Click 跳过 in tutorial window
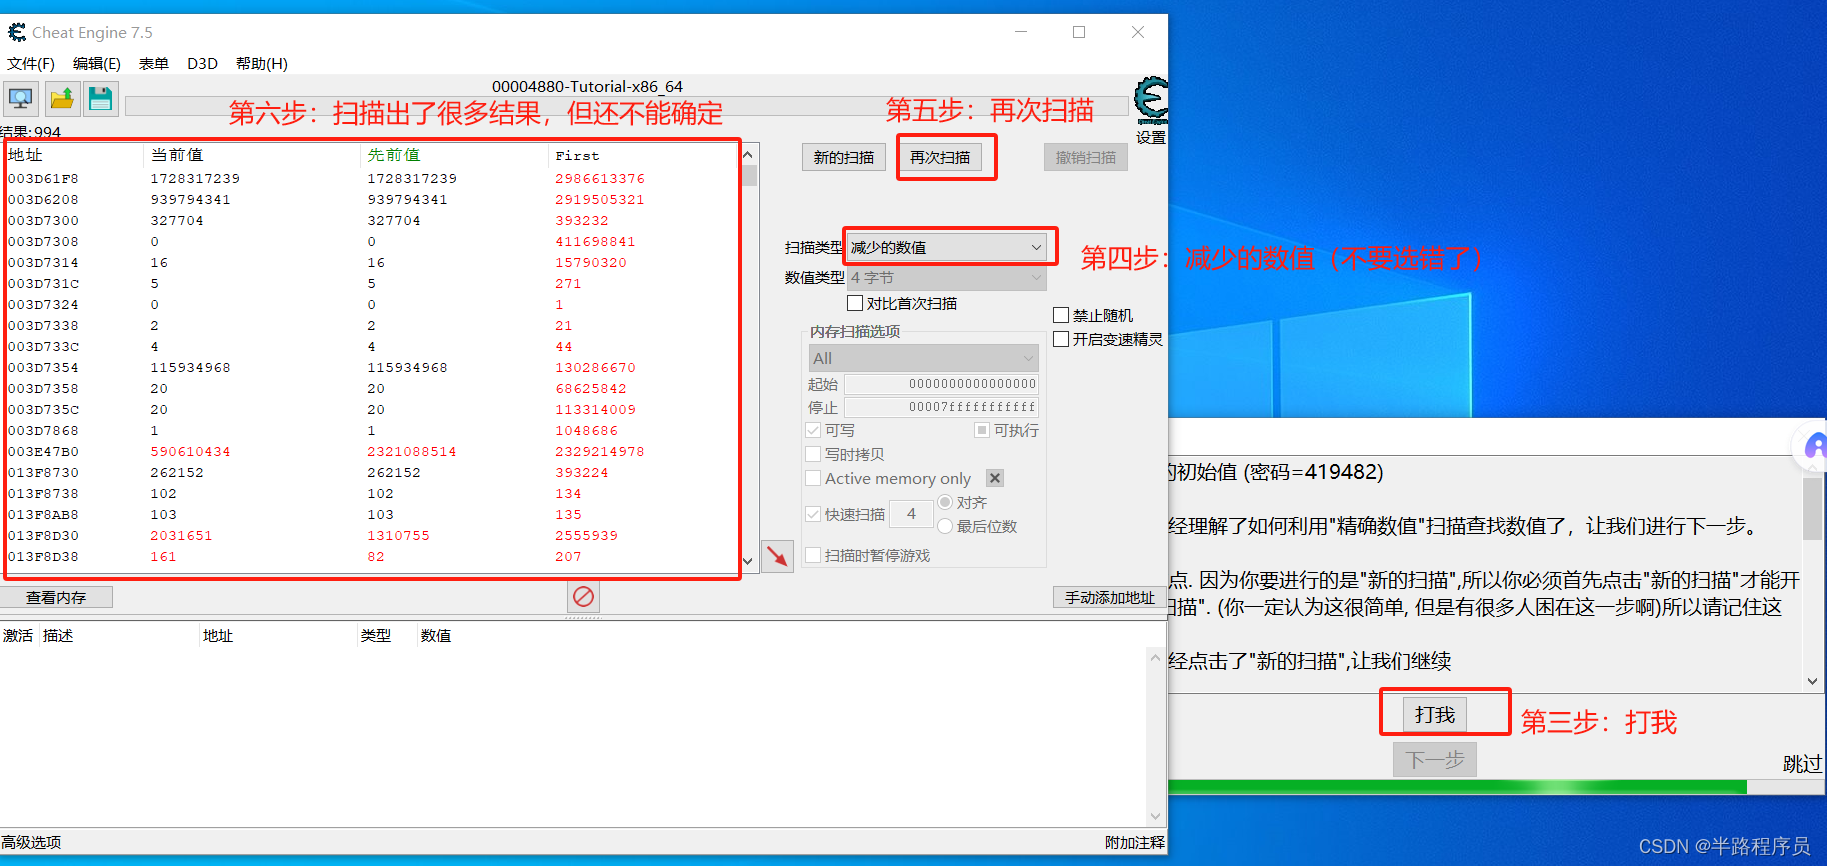The image size is (1827, 866). [1802, 764]
